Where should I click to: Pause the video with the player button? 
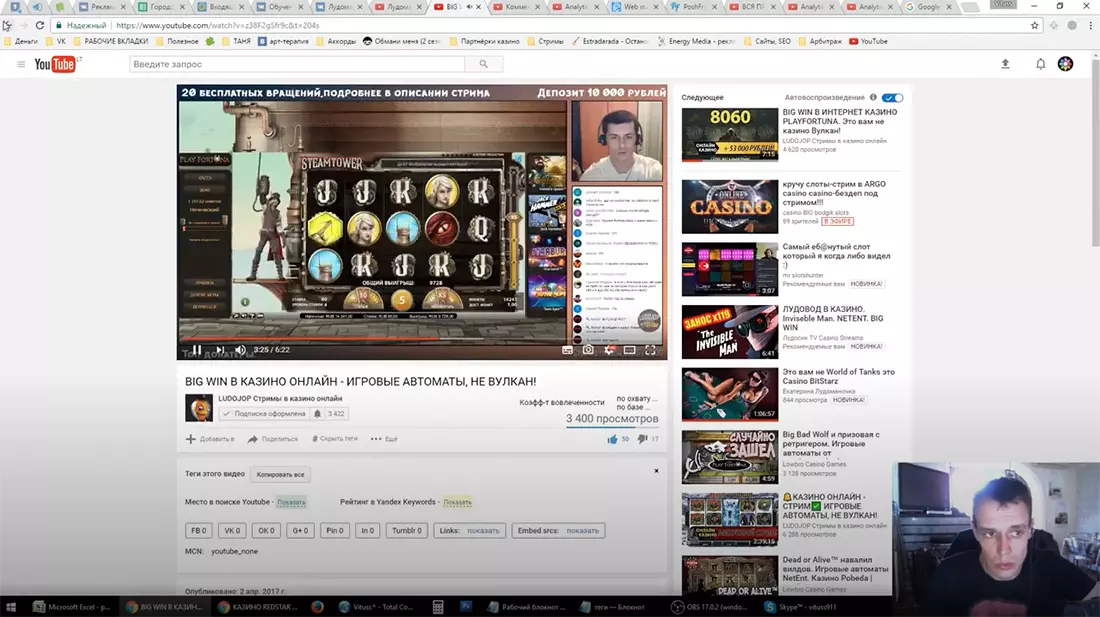pyautogui.click(x=196, y=350)
